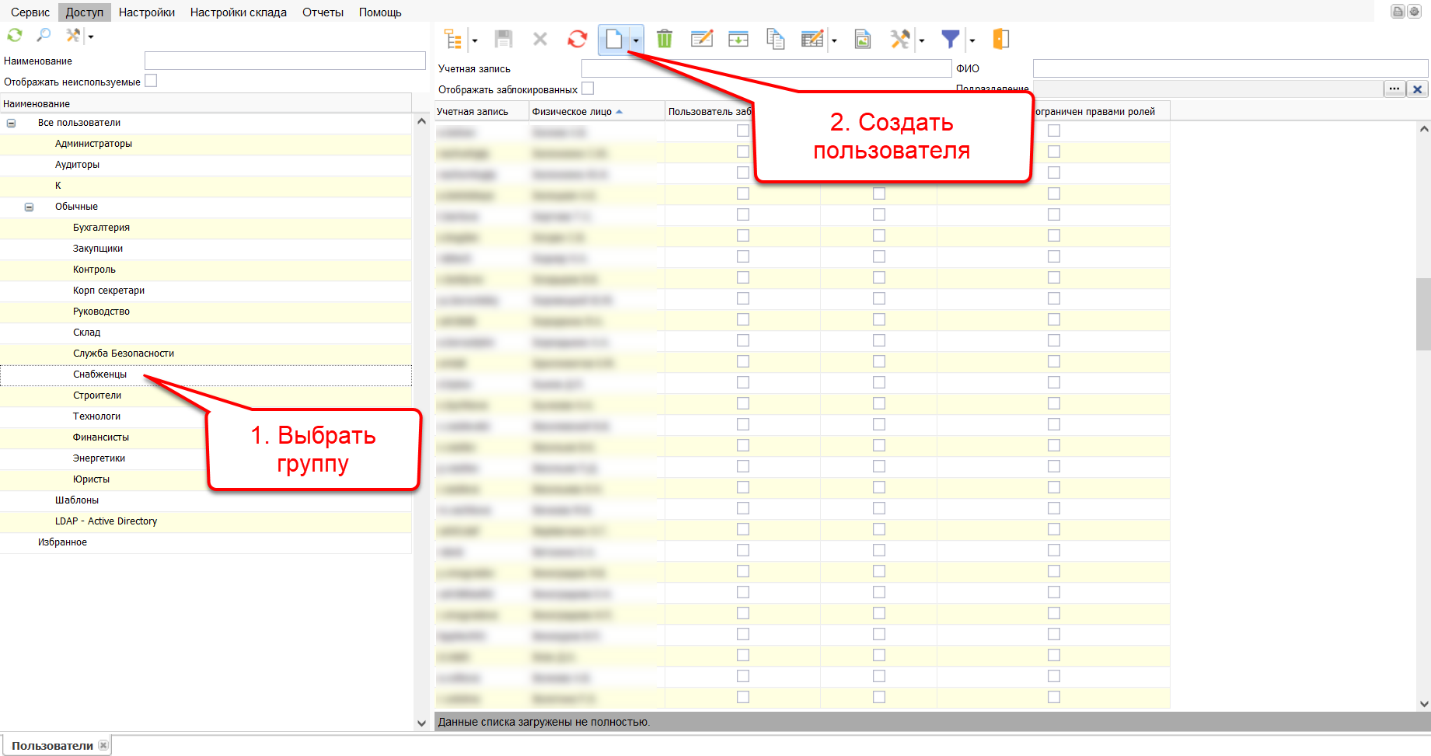Viewport: 1431px width, 756px height.
Task: Collapse the 'Все пользователи' tree node
Action: (x=12, y=123)
